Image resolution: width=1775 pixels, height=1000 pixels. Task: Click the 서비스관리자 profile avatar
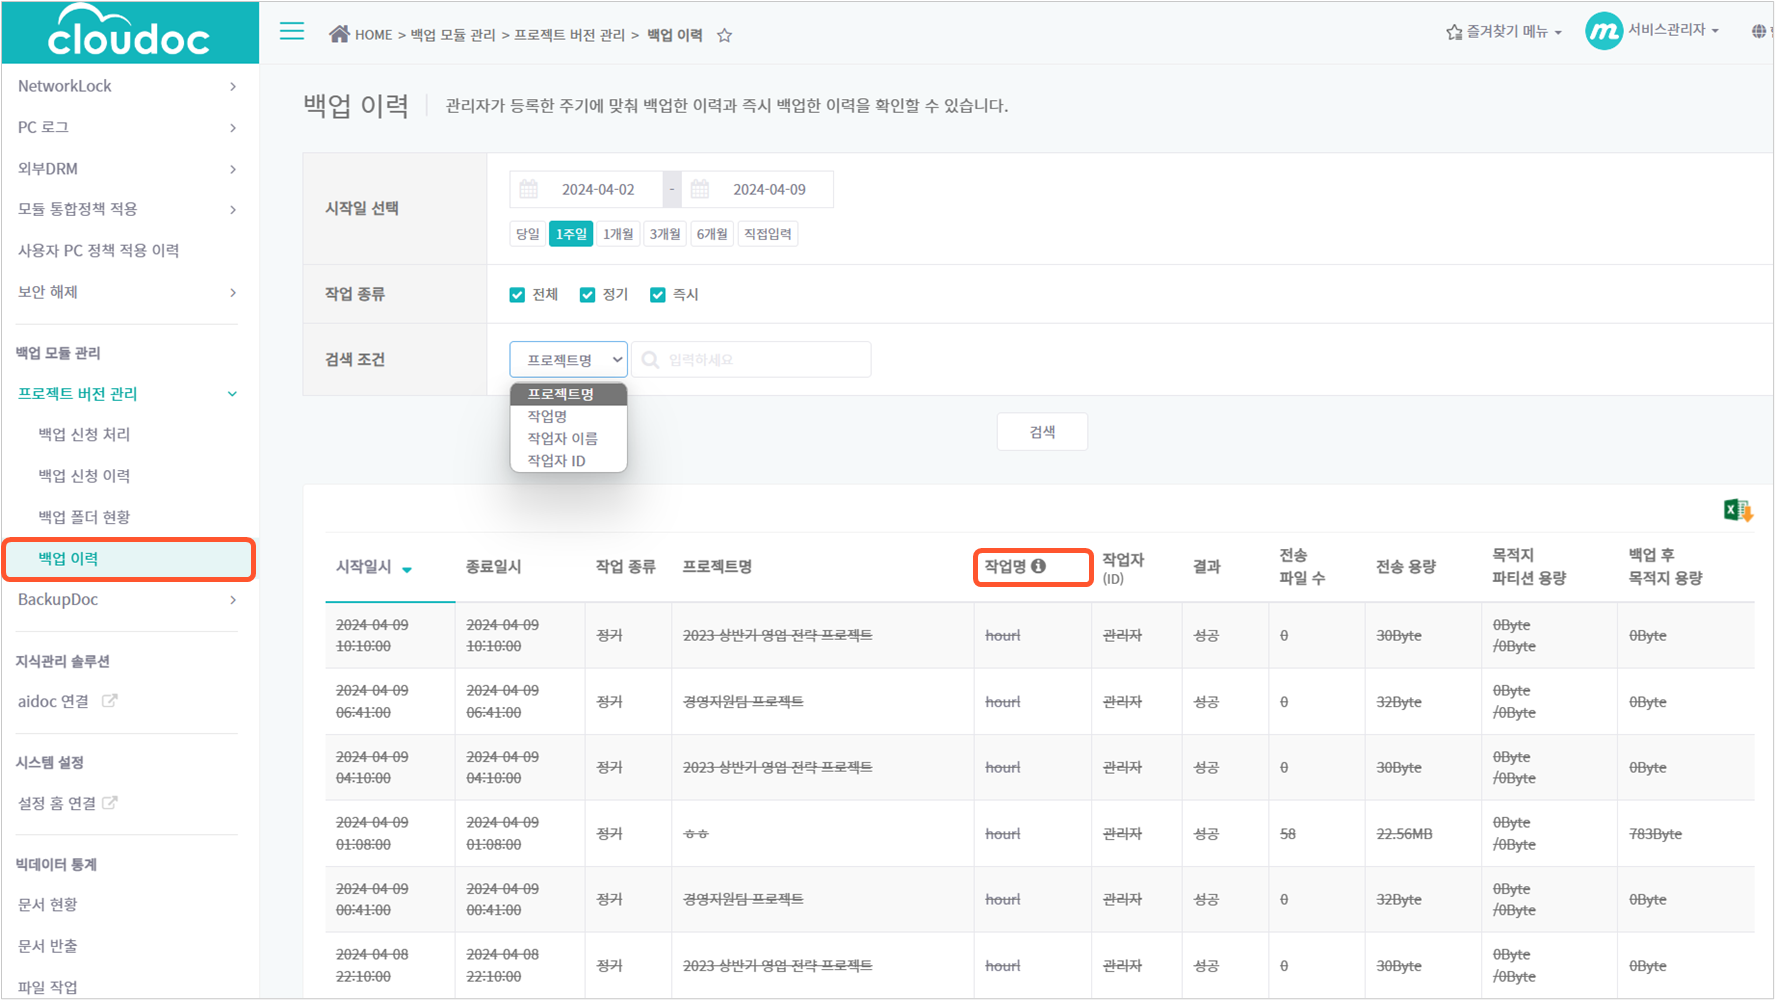[x=1604, y=31]
